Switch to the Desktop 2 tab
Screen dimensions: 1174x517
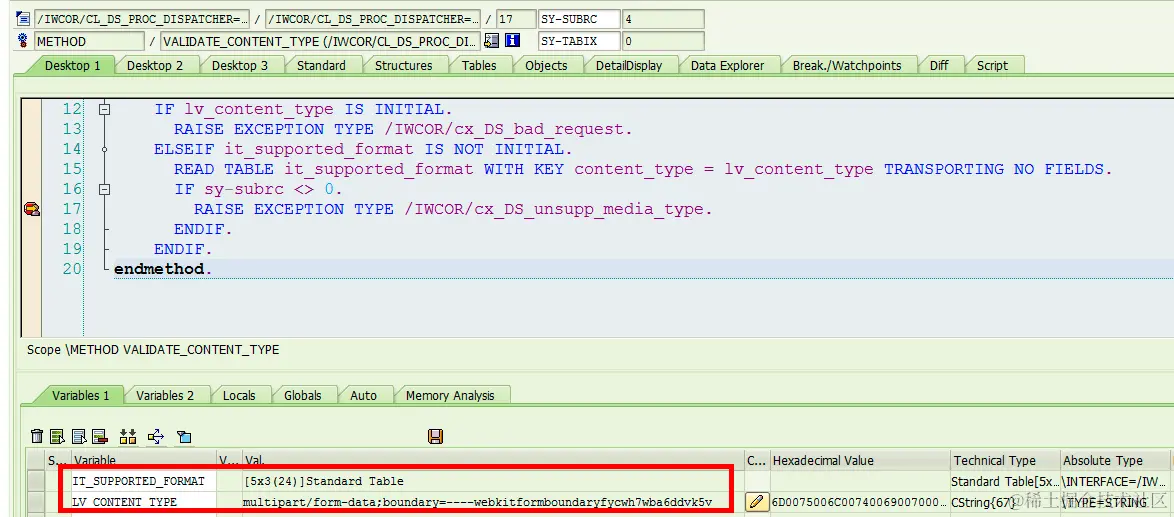155,65
